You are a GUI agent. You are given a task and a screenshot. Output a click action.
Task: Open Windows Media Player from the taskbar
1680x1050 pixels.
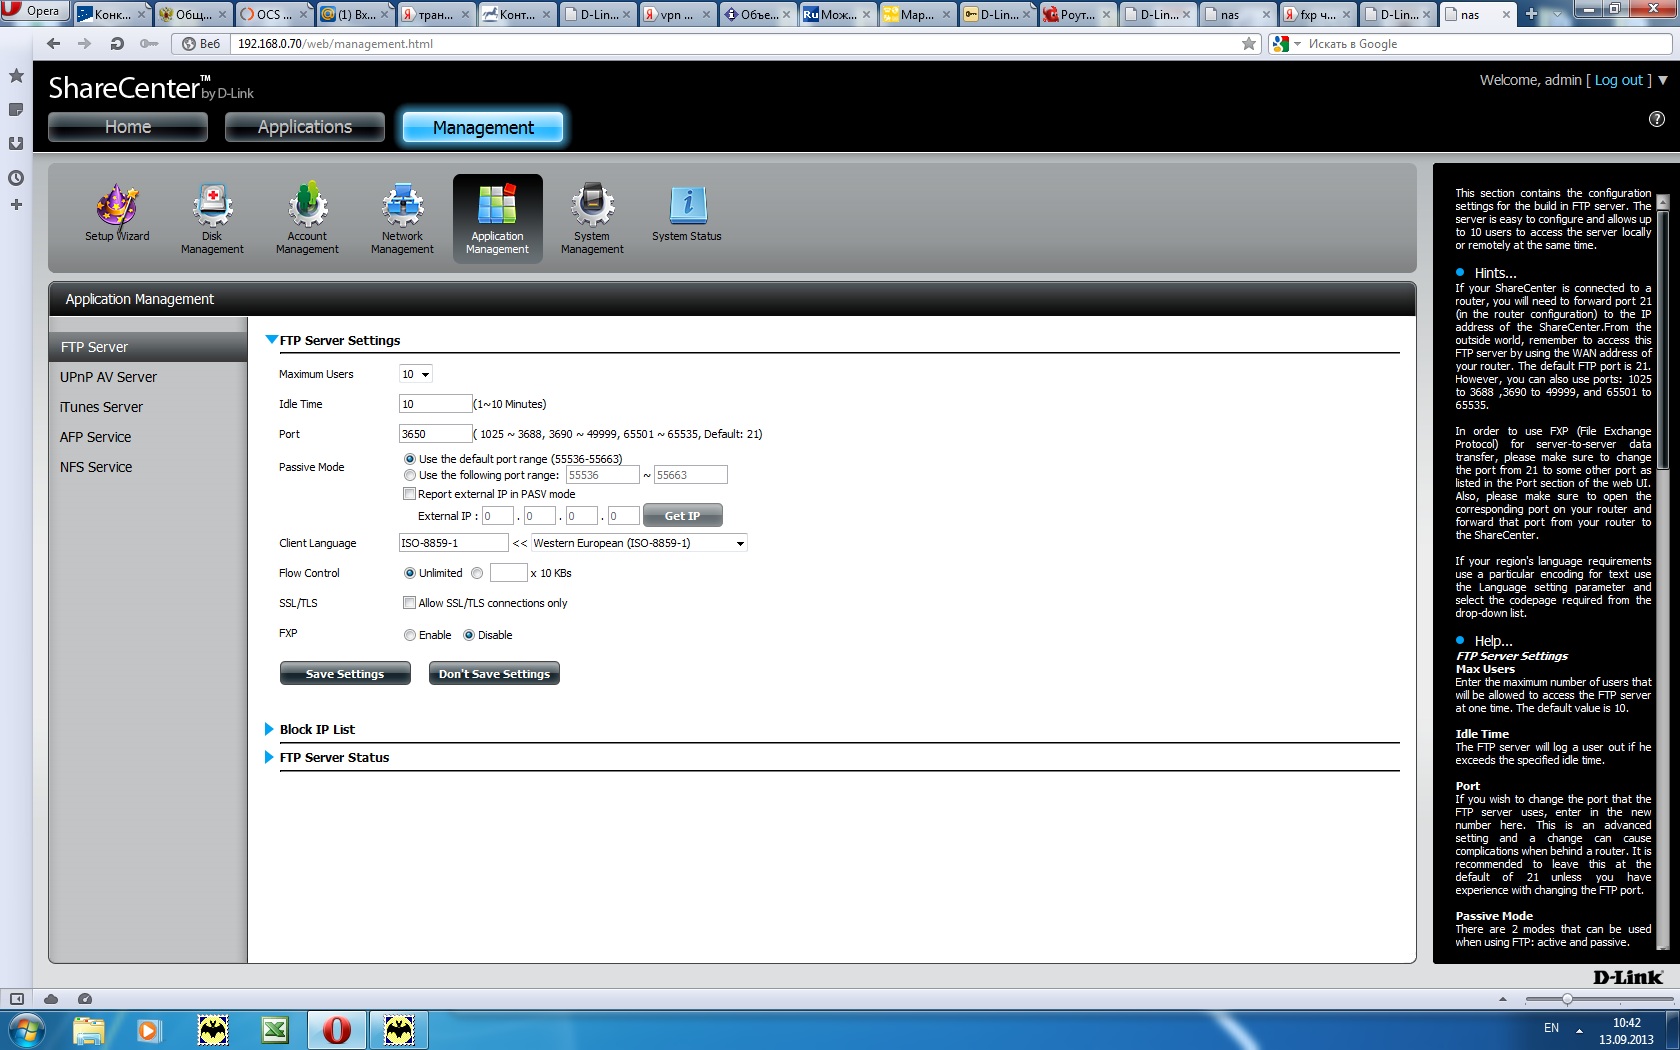coord(149,1030)
